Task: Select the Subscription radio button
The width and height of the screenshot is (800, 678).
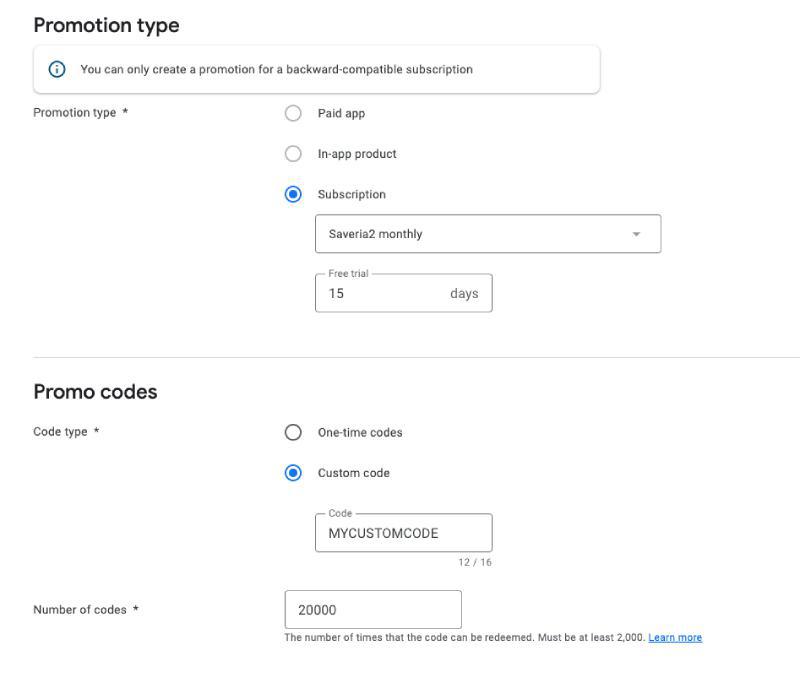Action: point(293,195)
